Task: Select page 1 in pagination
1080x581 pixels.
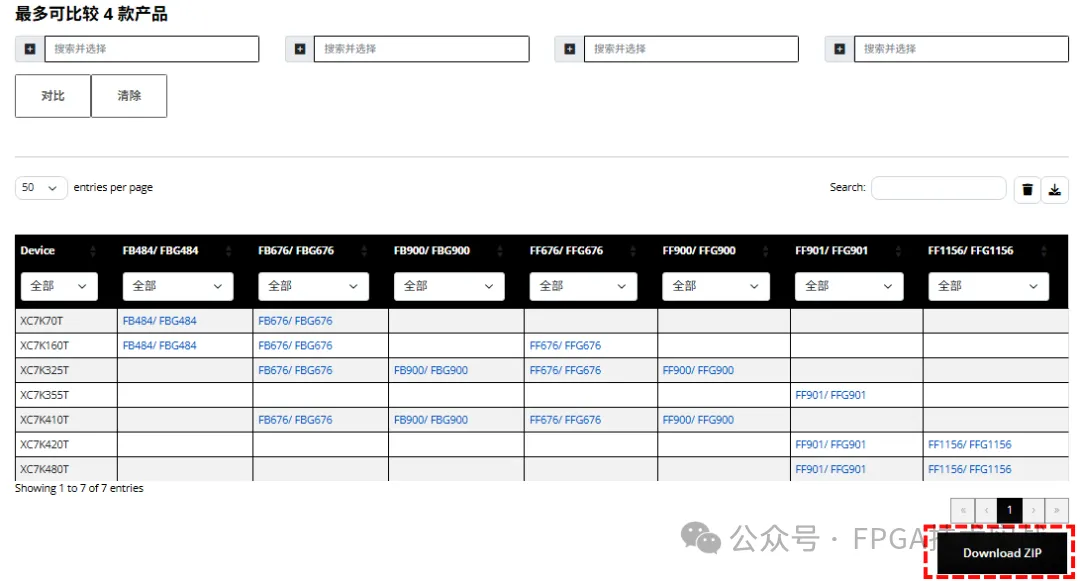Action: point(1010,510)
